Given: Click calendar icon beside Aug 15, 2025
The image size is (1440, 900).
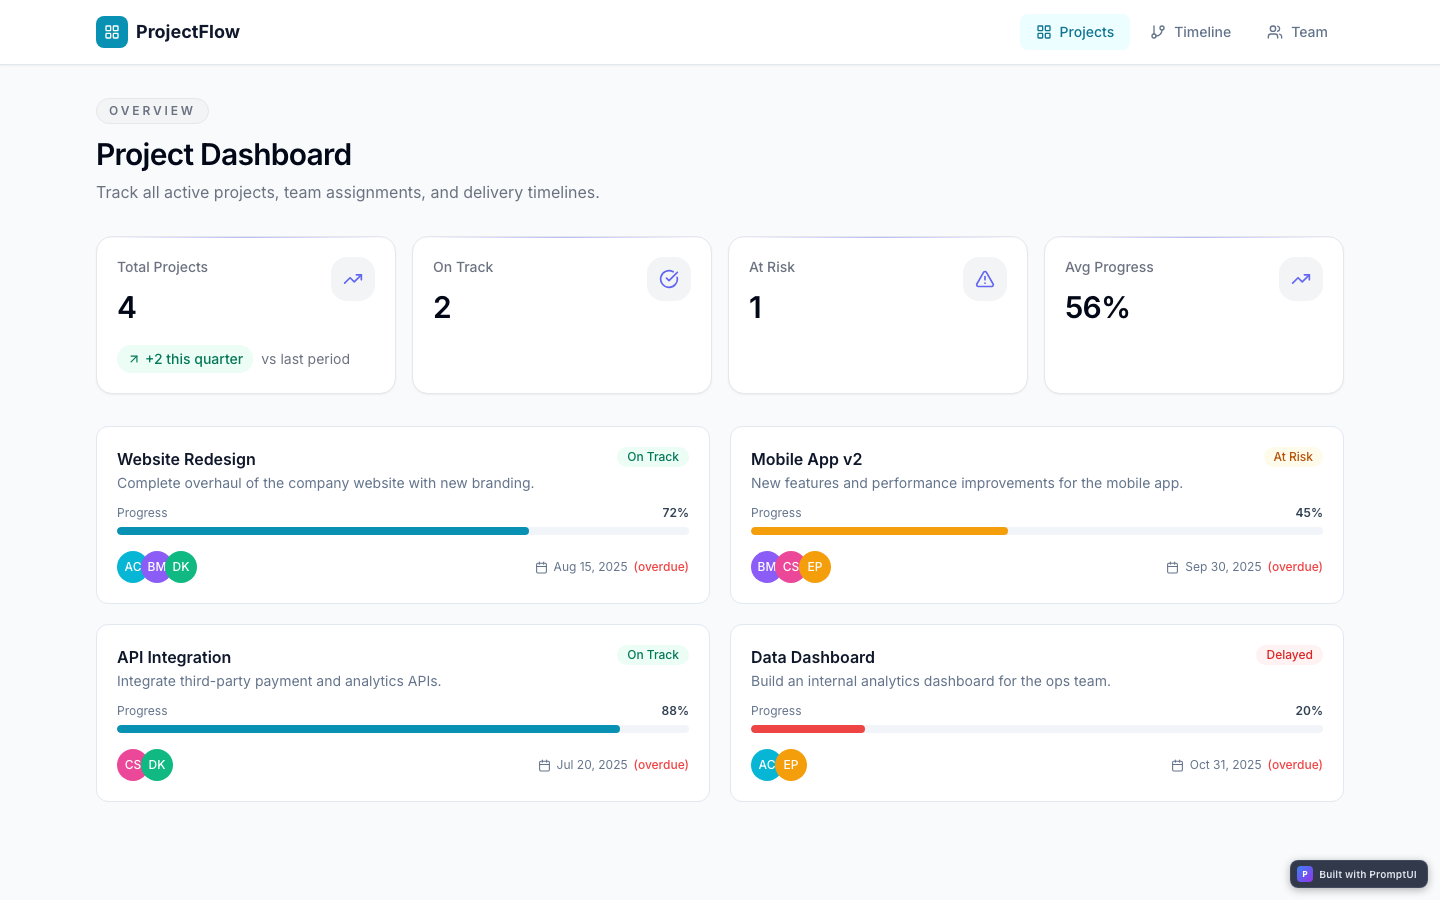Looking at the screenshot, I should [541, 567].
